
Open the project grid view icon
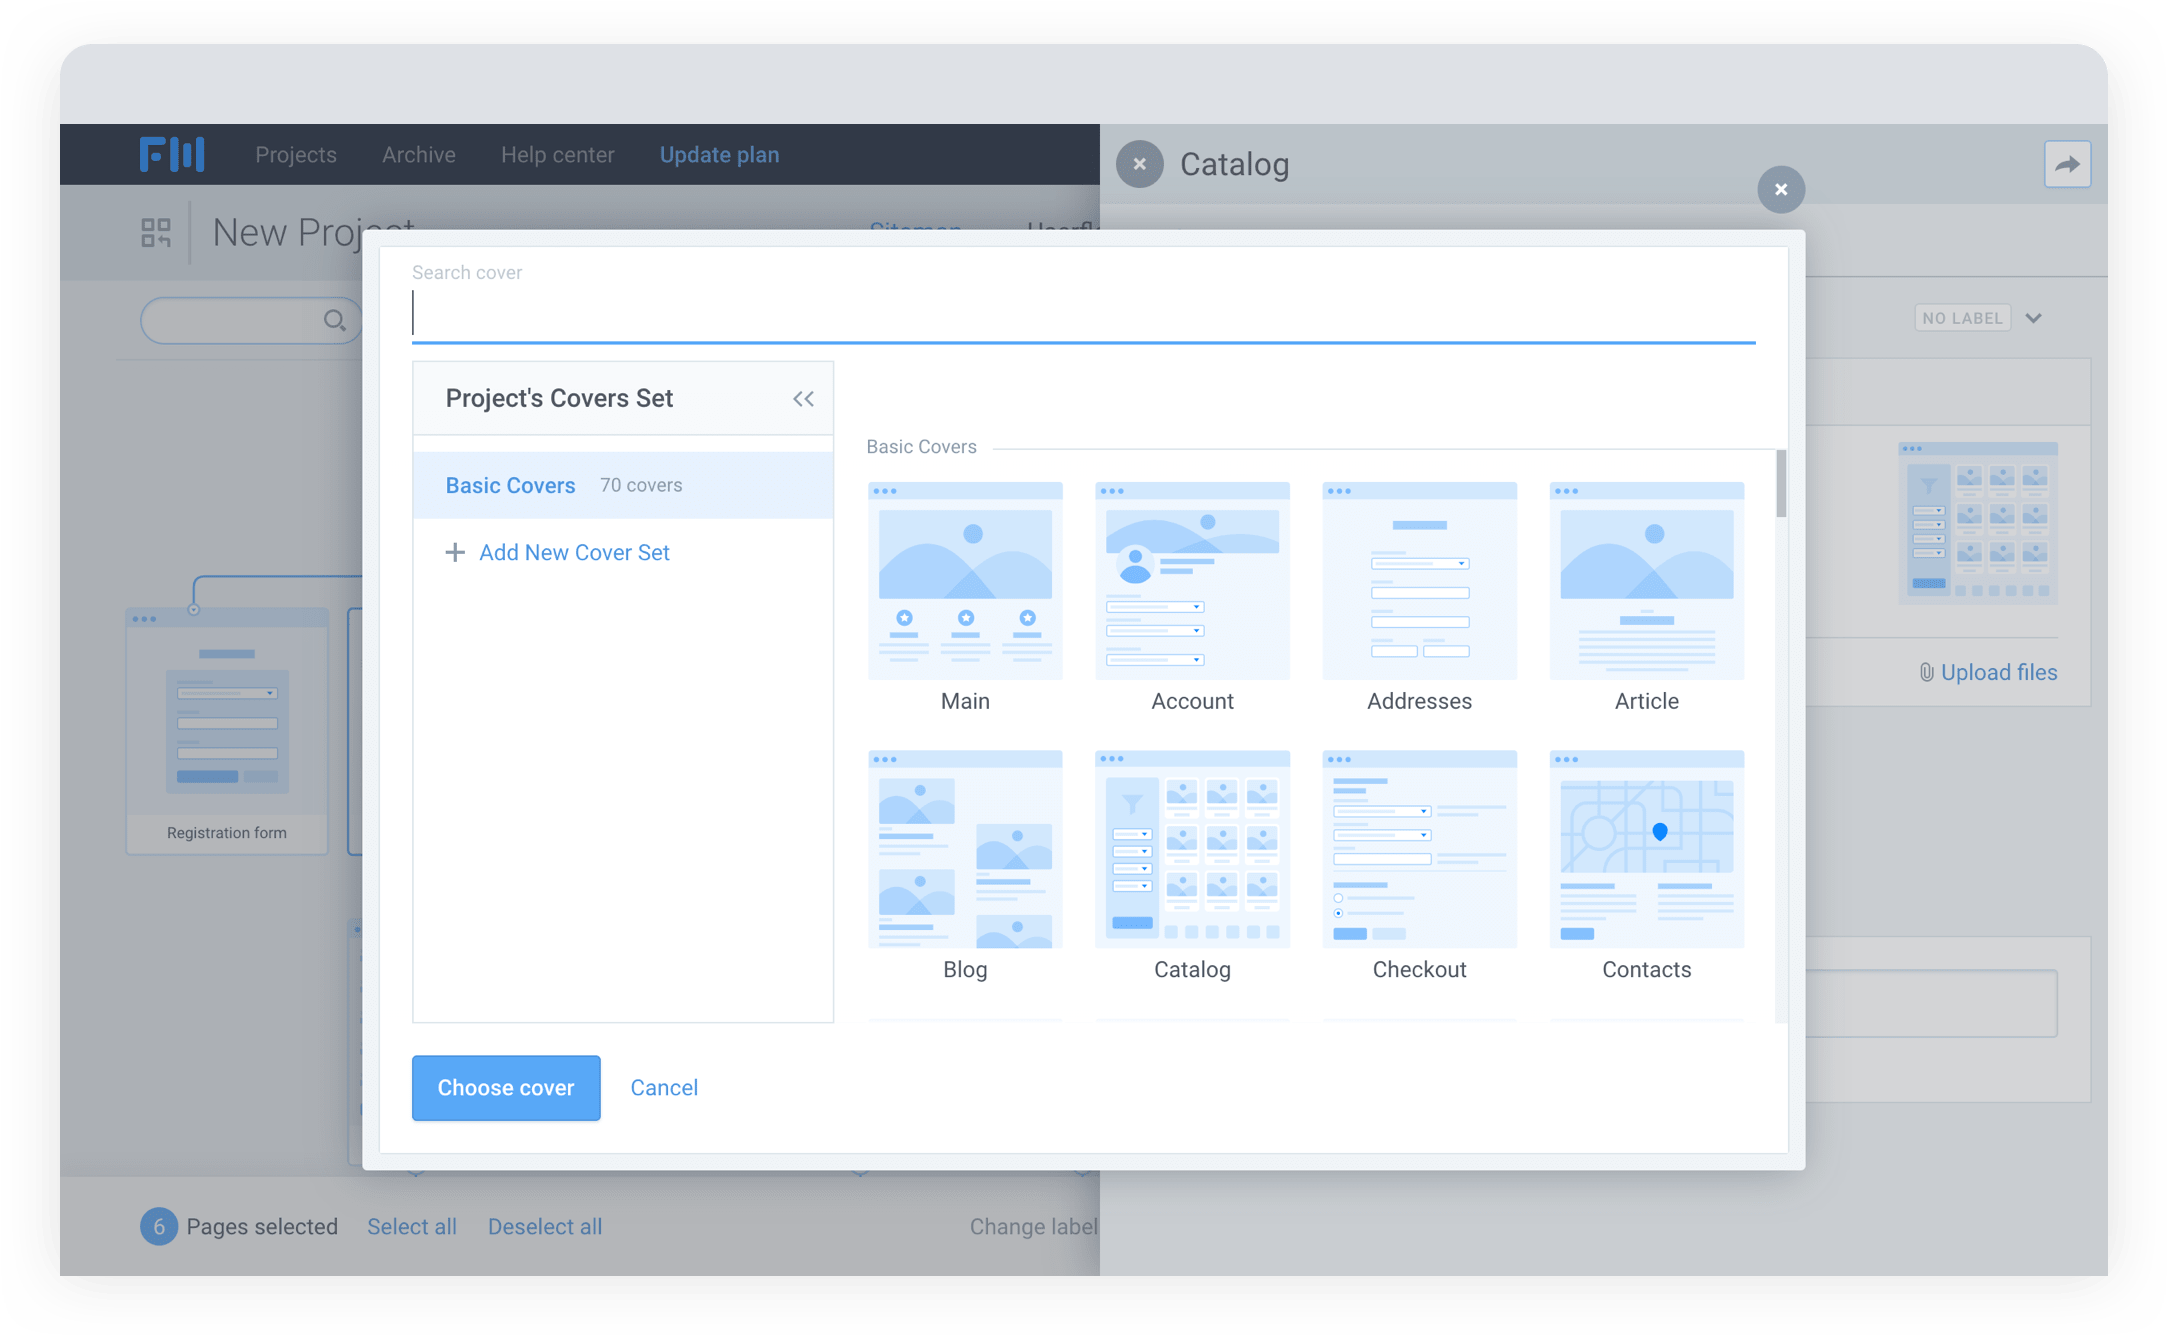coord(156,233)
